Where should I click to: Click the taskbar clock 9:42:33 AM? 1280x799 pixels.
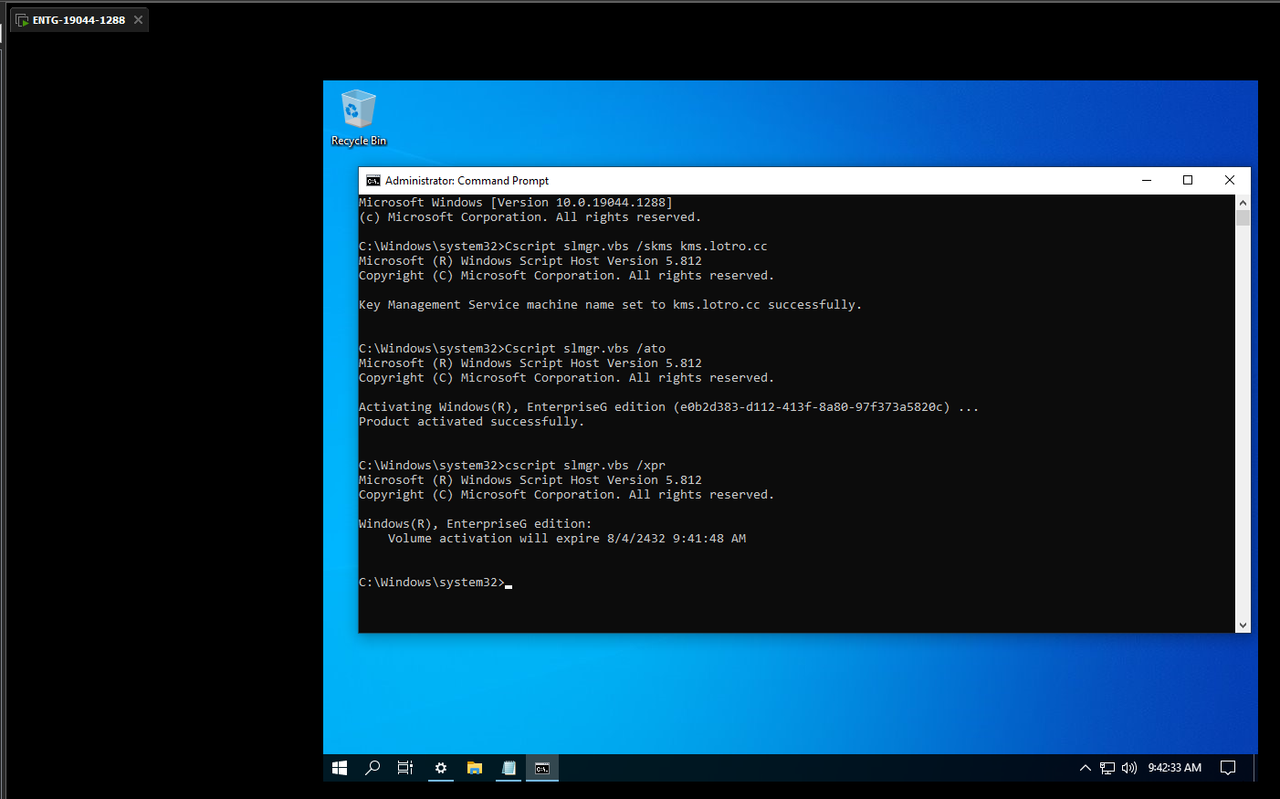[x=1174, y=768]
